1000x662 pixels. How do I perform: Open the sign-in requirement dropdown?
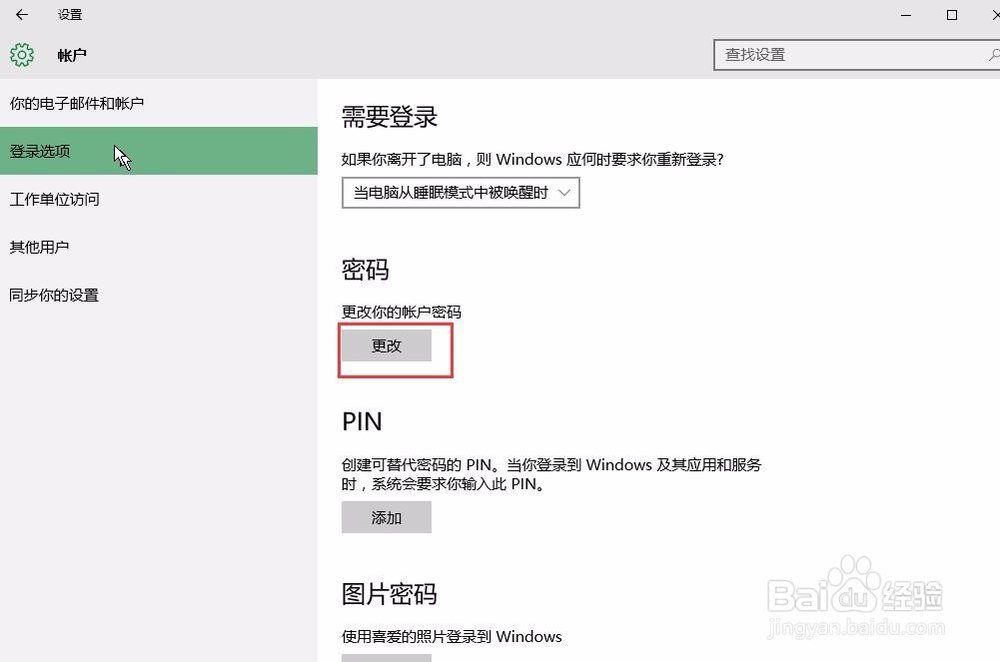click(460, 192)
